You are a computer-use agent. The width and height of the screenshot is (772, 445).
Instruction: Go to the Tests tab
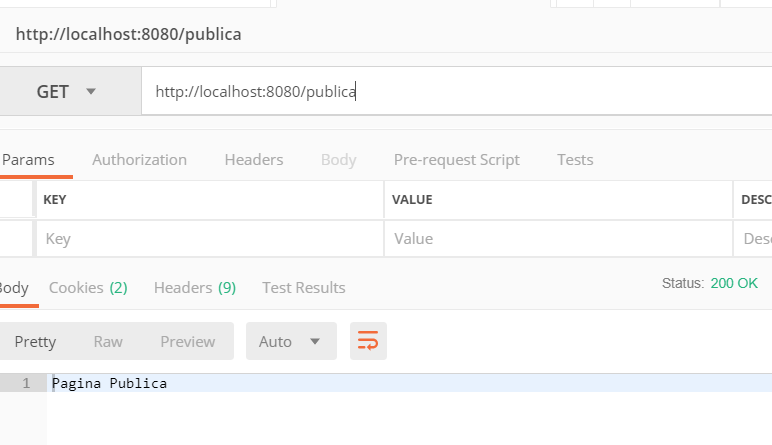575,159
